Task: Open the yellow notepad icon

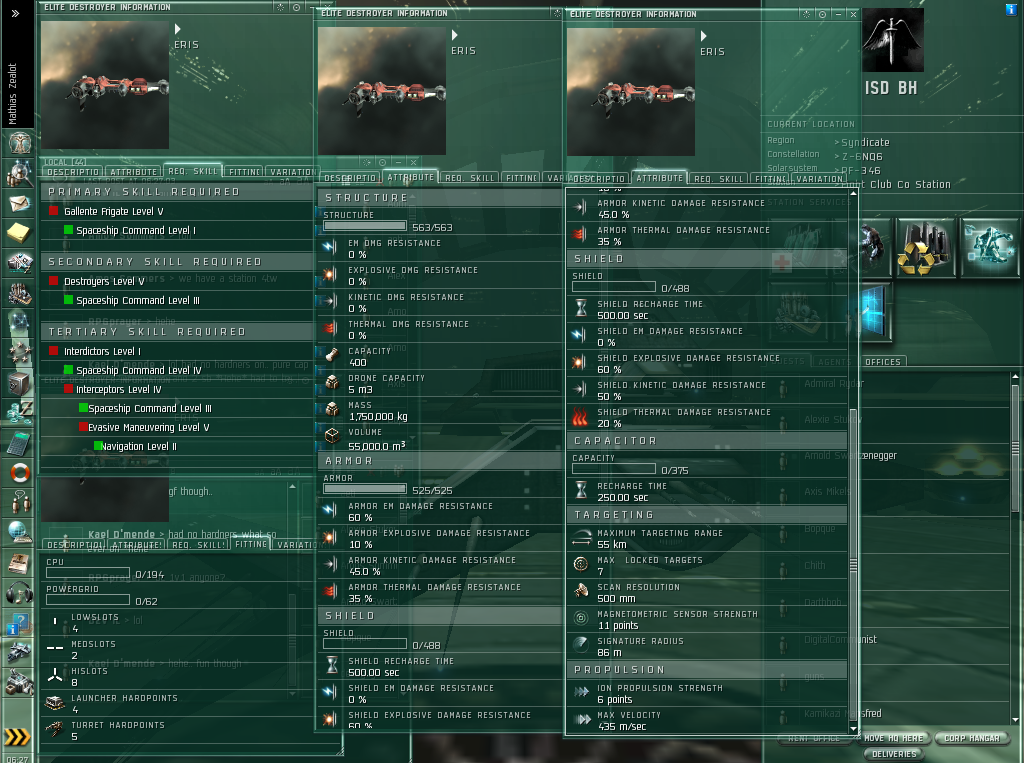Action: coord(19,233)
